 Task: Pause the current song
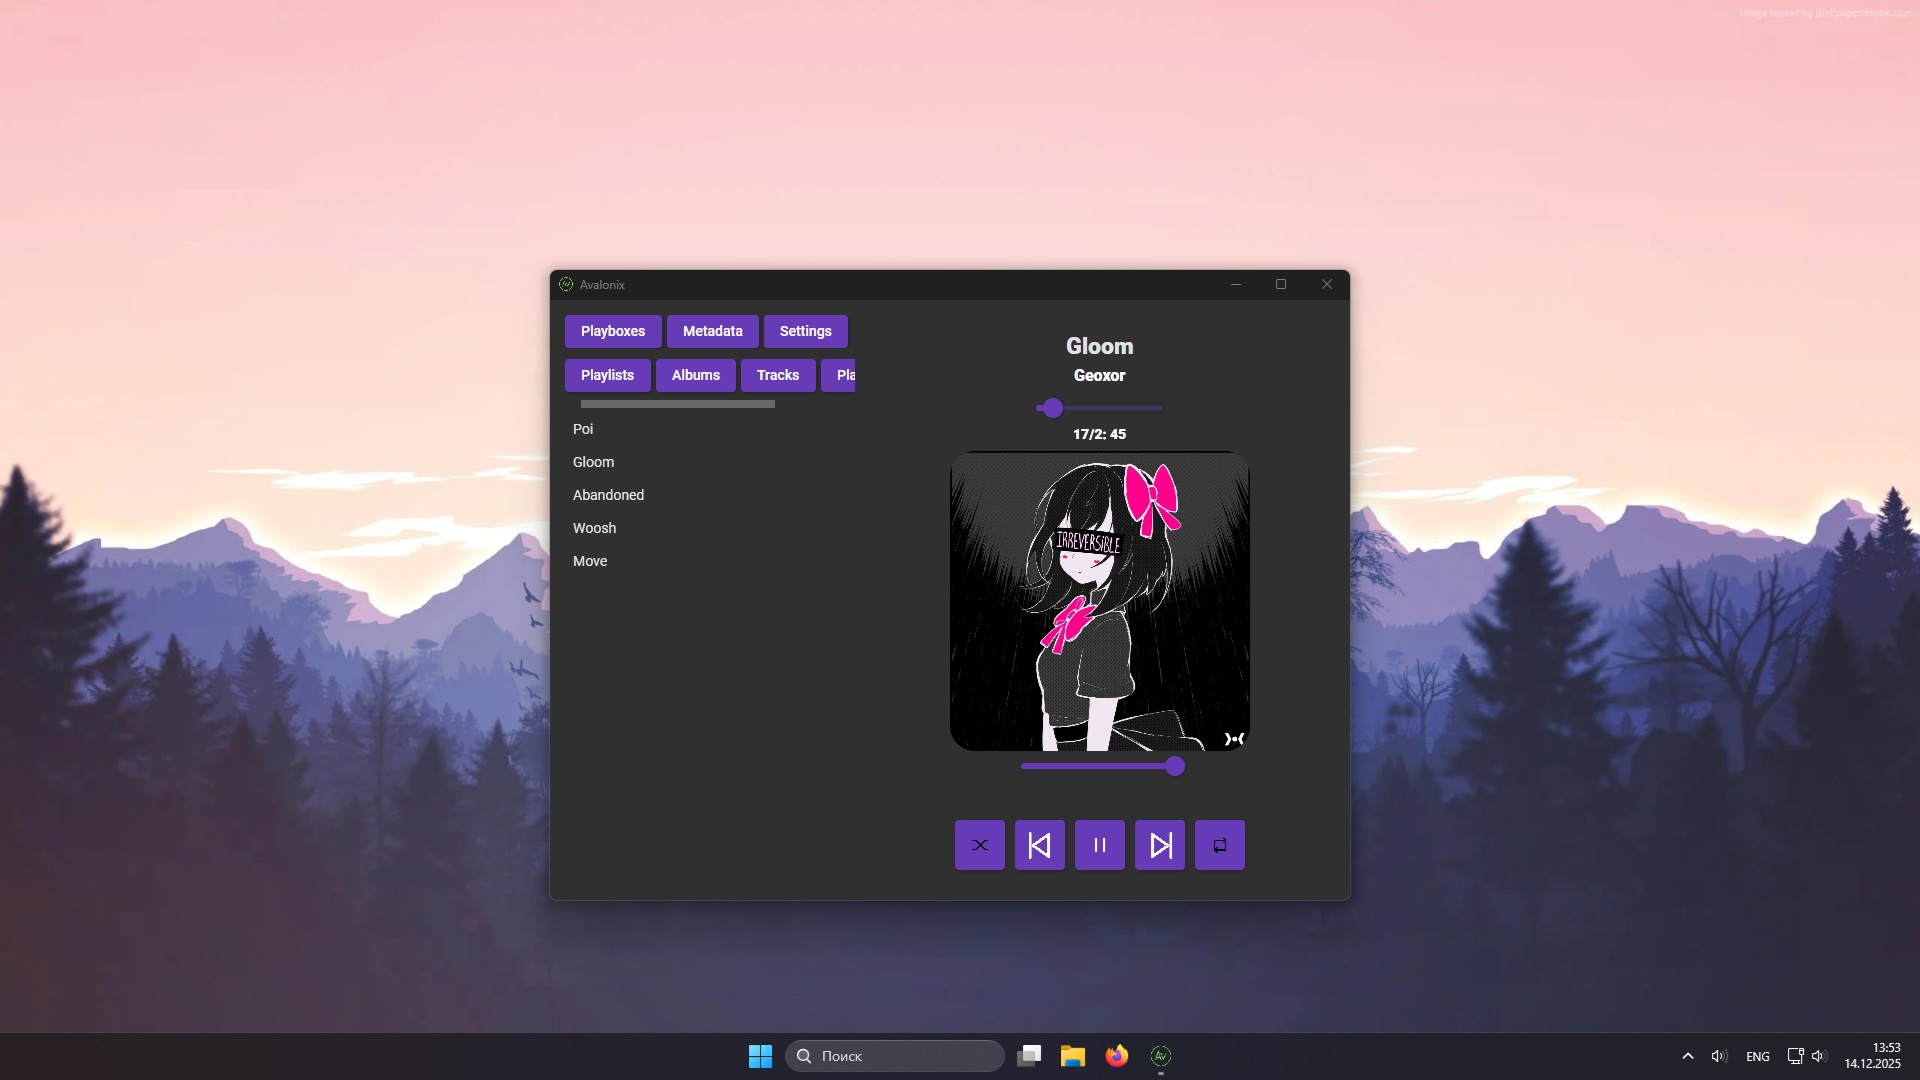click(x=1099, y=845)
